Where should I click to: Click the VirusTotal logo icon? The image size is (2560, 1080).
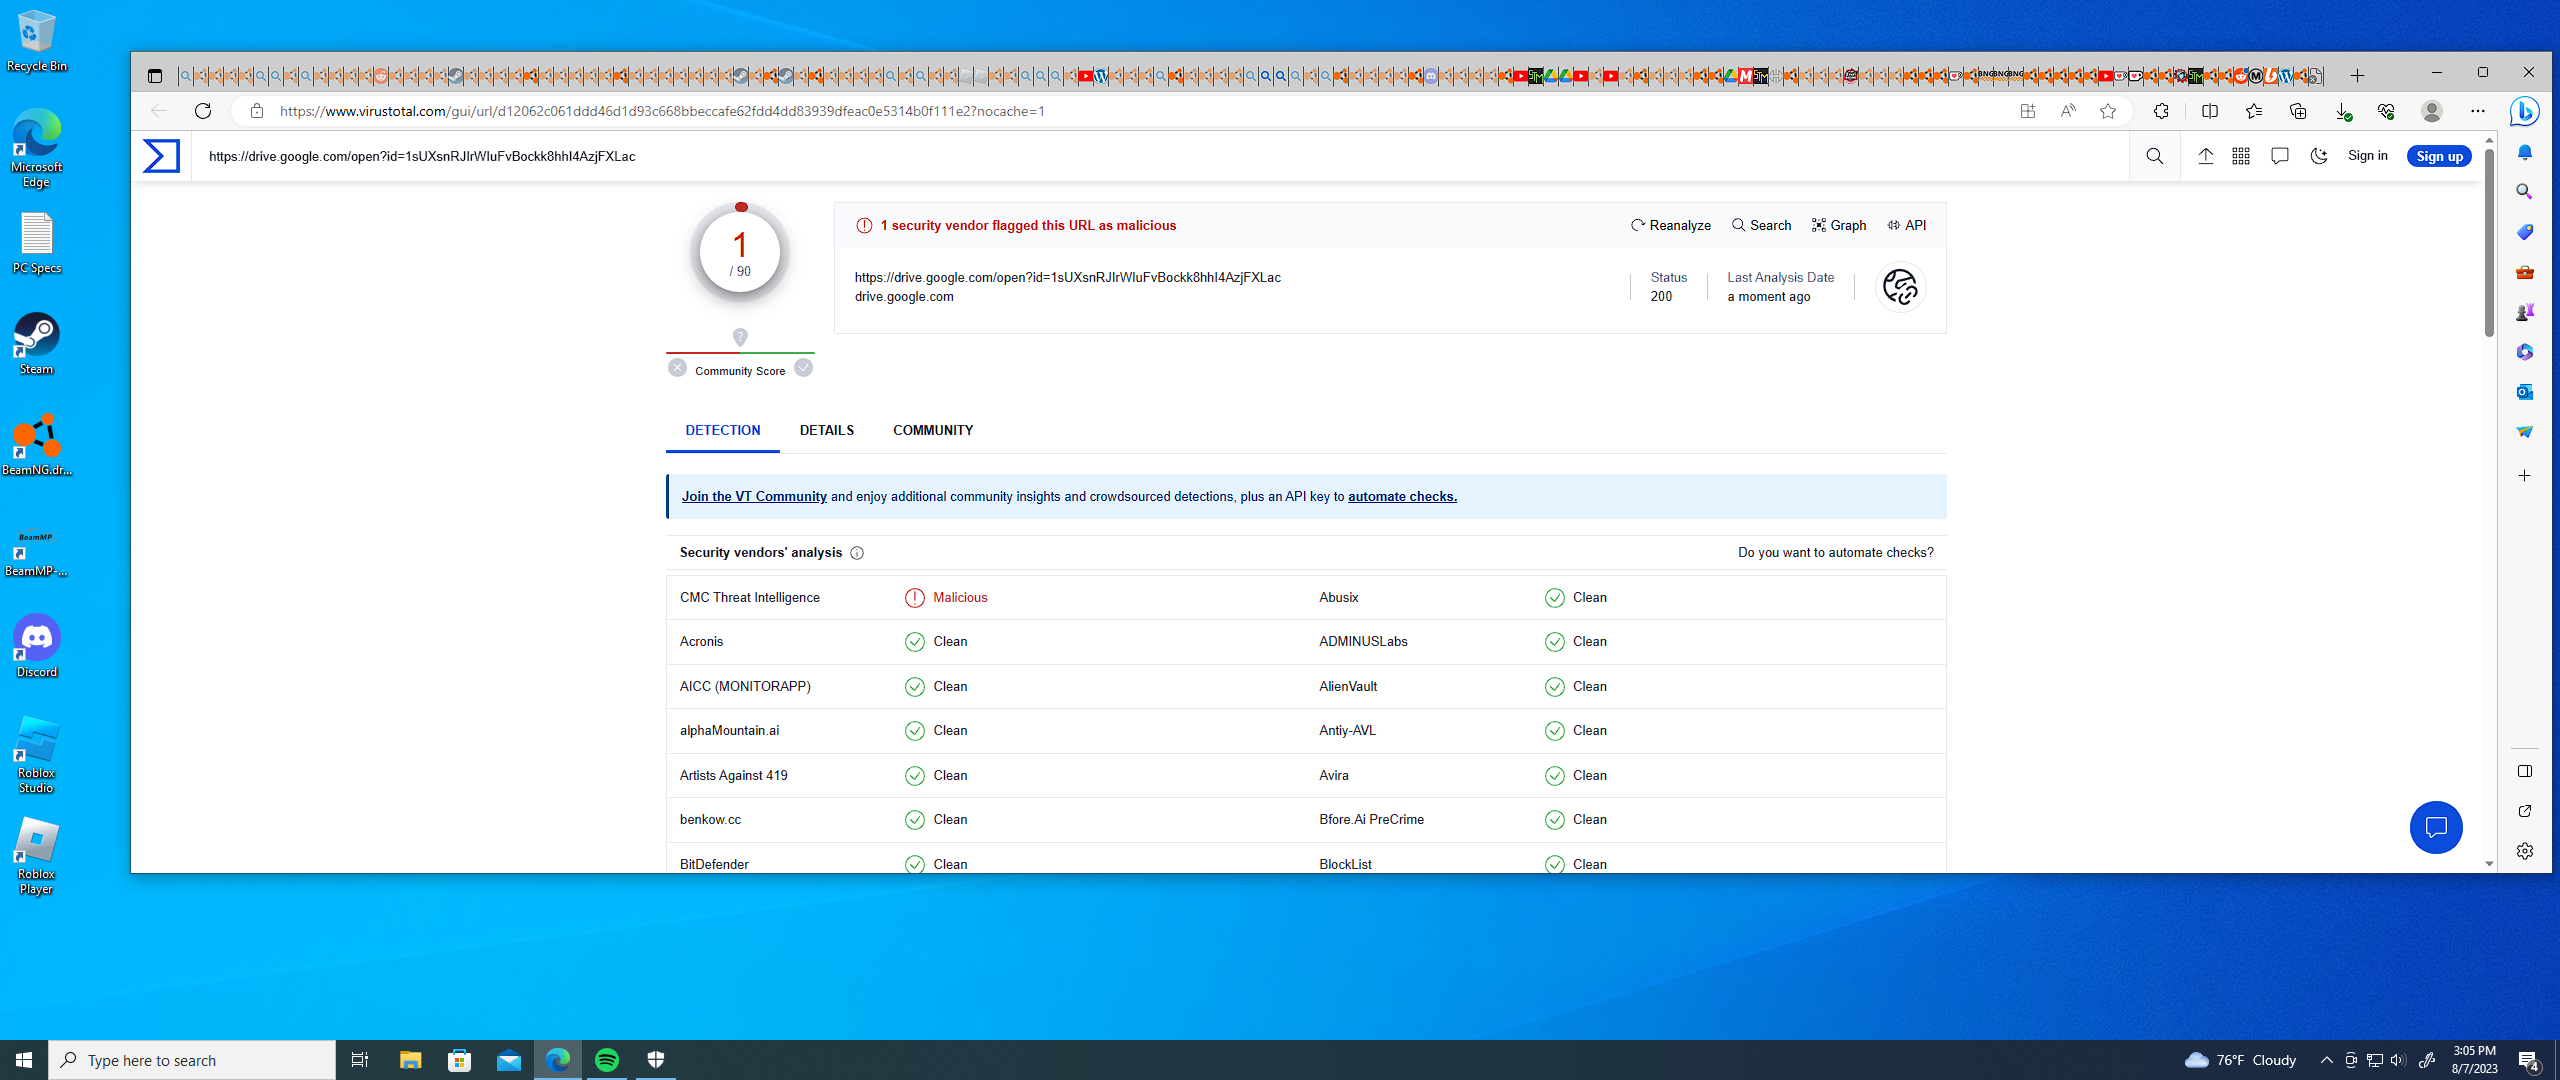point(161,156)
